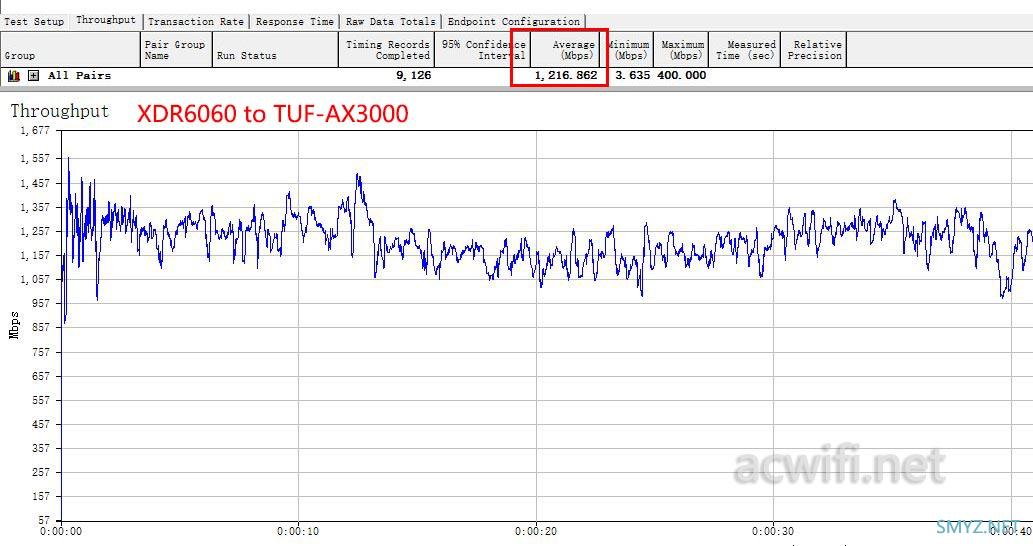
Task: Click the 1,216.862 average value
Action: pyautogui.click(x=566, y=75)
